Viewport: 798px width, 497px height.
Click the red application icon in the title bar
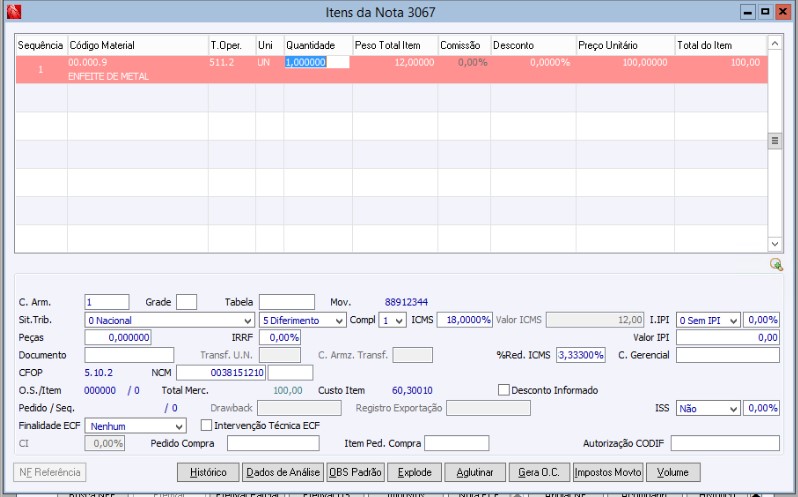(x=14, y=12)
